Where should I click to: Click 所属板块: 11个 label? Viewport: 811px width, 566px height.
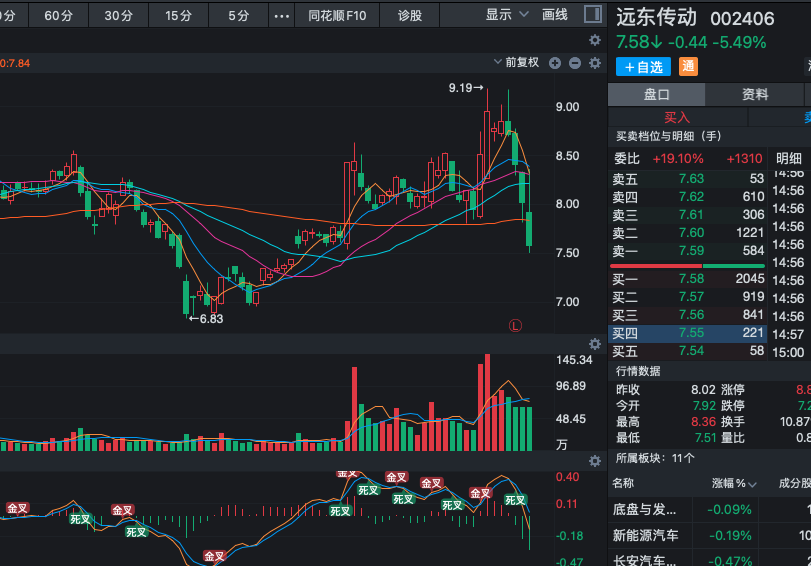pyautogui.click(x=655, y=458)
